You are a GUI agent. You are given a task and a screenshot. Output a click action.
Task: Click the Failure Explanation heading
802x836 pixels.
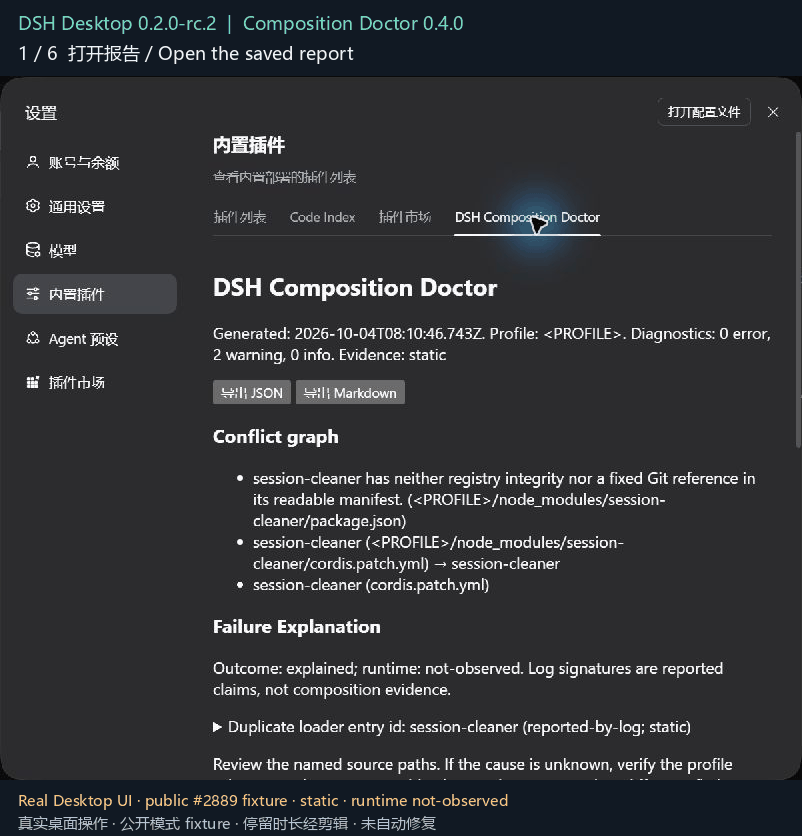(297, 626)
